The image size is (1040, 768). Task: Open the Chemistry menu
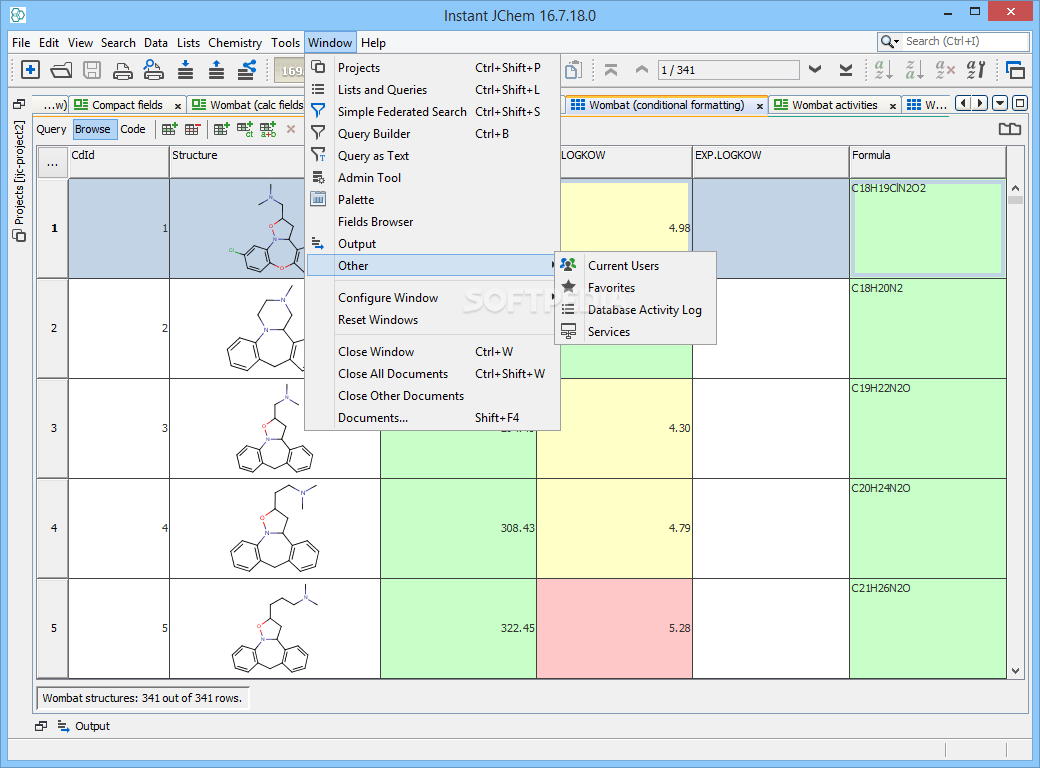pos(235,42)
